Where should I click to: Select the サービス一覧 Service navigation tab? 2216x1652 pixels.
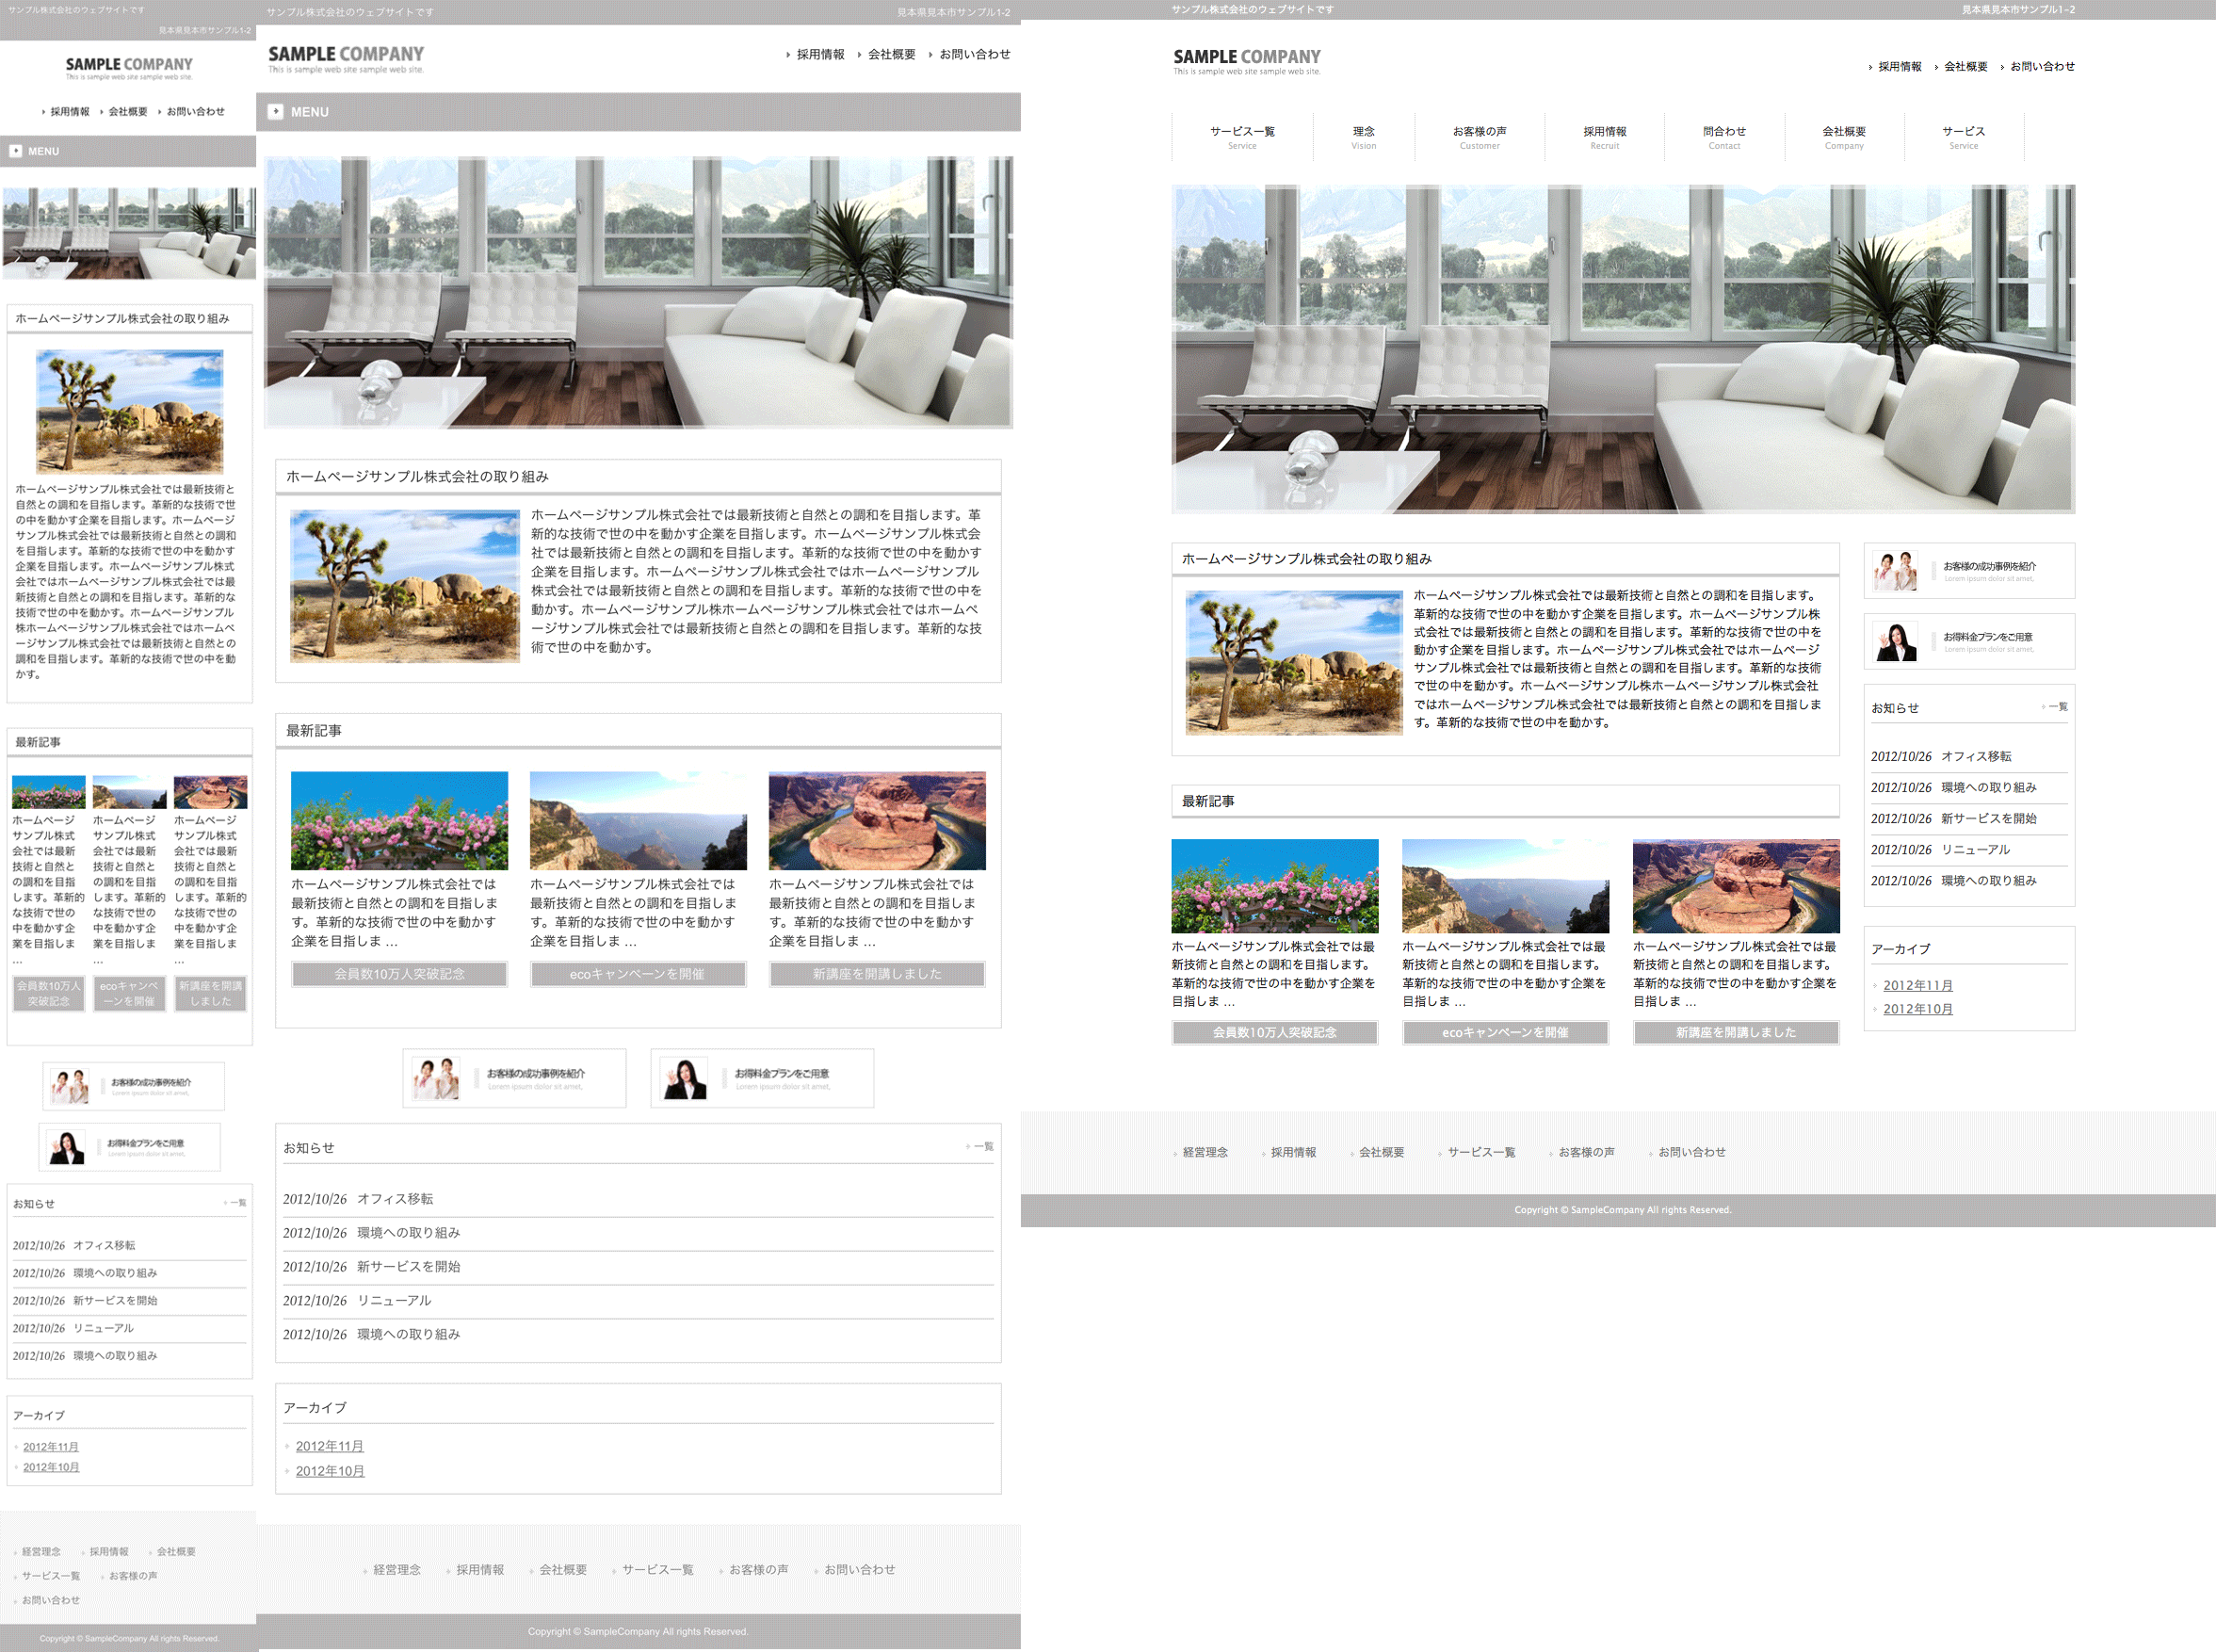click(x=1242, y=137)
